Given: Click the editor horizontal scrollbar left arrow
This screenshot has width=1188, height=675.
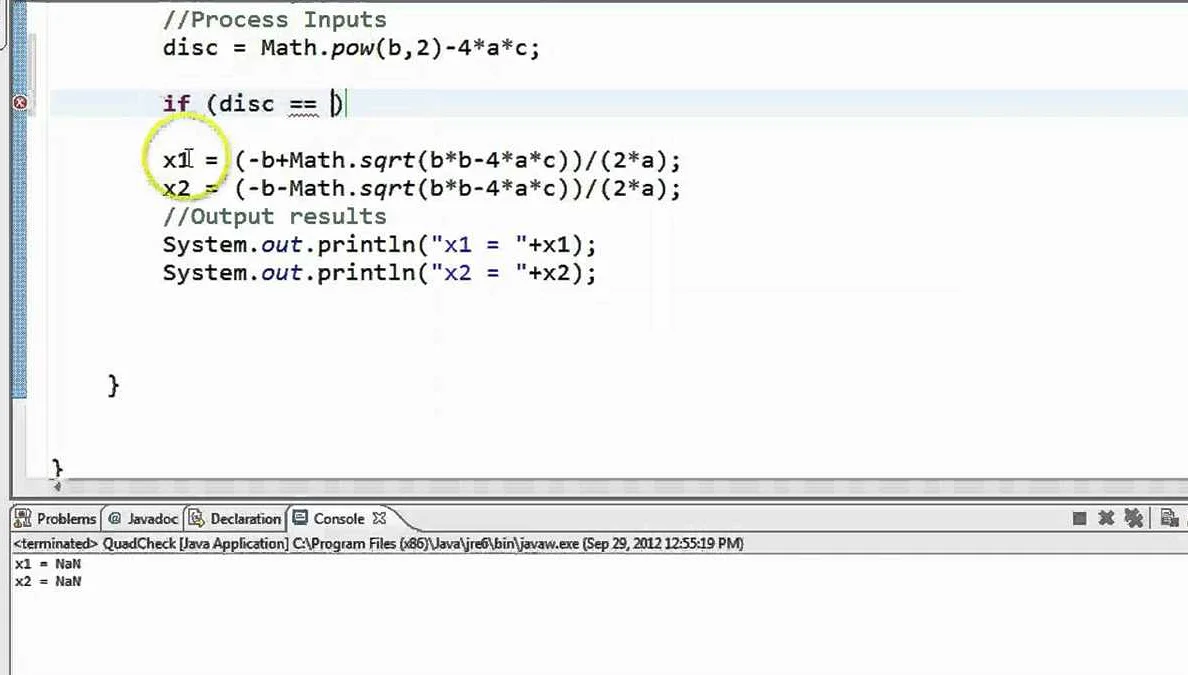Looking at the screenshot, I should pyautogui.click(x=57, y=487).
